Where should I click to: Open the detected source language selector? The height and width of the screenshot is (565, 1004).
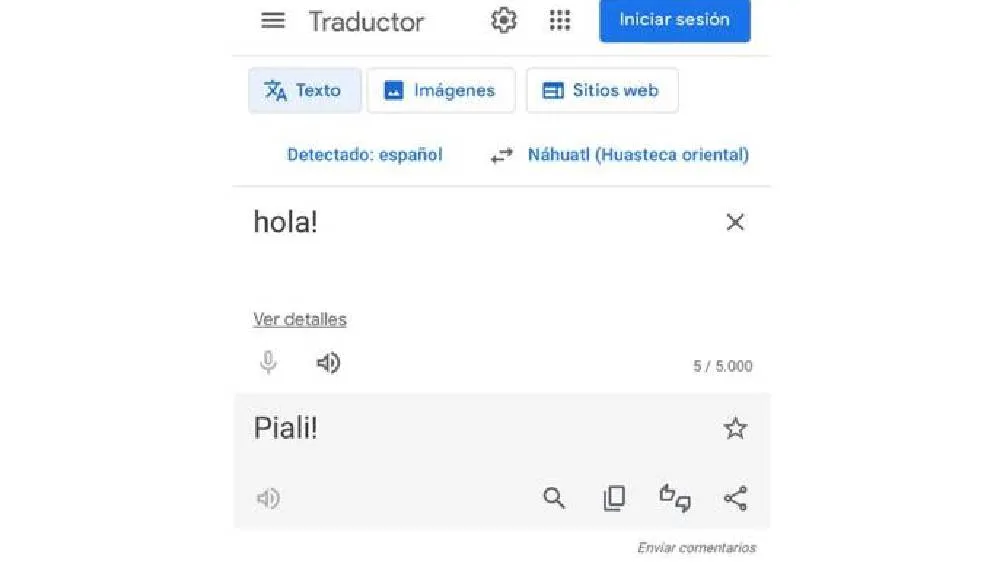[364, 155]
